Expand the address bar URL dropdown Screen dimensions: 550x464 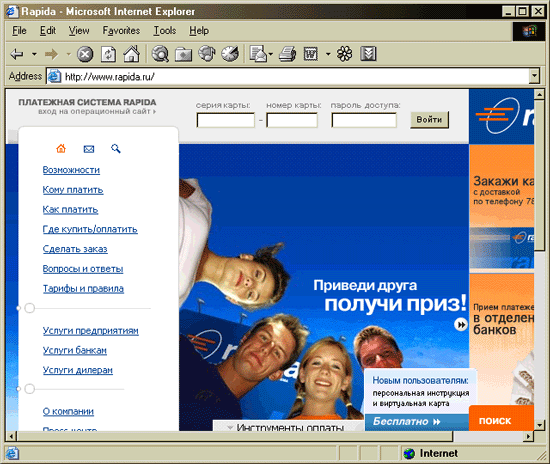534,76
